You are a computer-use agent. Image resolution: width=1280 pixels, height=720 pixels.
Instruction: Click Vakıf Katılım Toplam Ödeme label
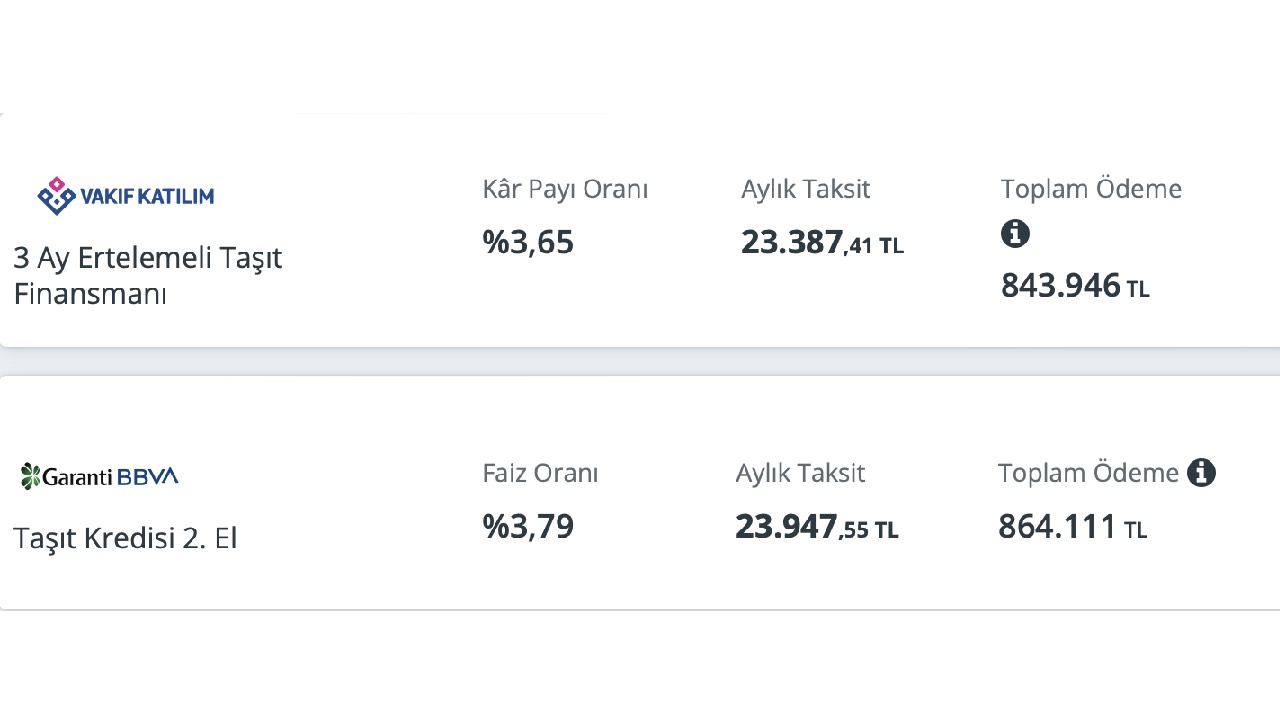1091,189
